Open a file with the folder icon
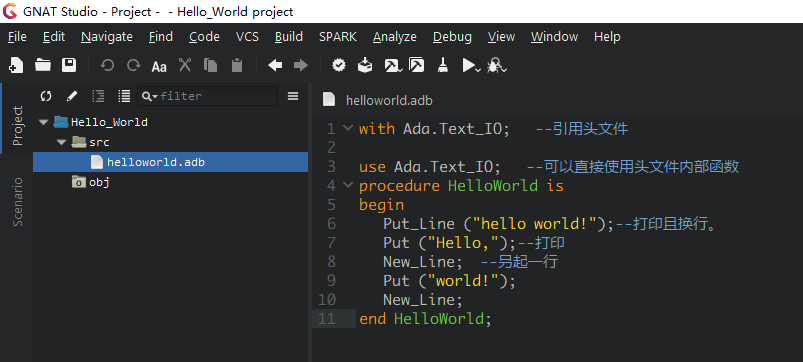The image size is (803, 362). pyautogui.click(x=43, y=65)
